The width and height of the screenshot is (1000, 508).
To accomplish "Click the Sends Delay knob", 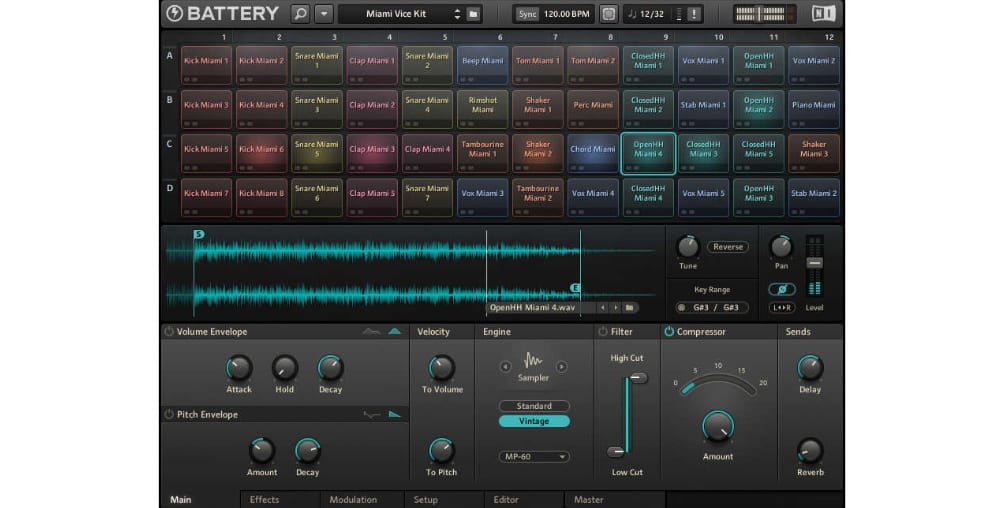I will (810, 368).
